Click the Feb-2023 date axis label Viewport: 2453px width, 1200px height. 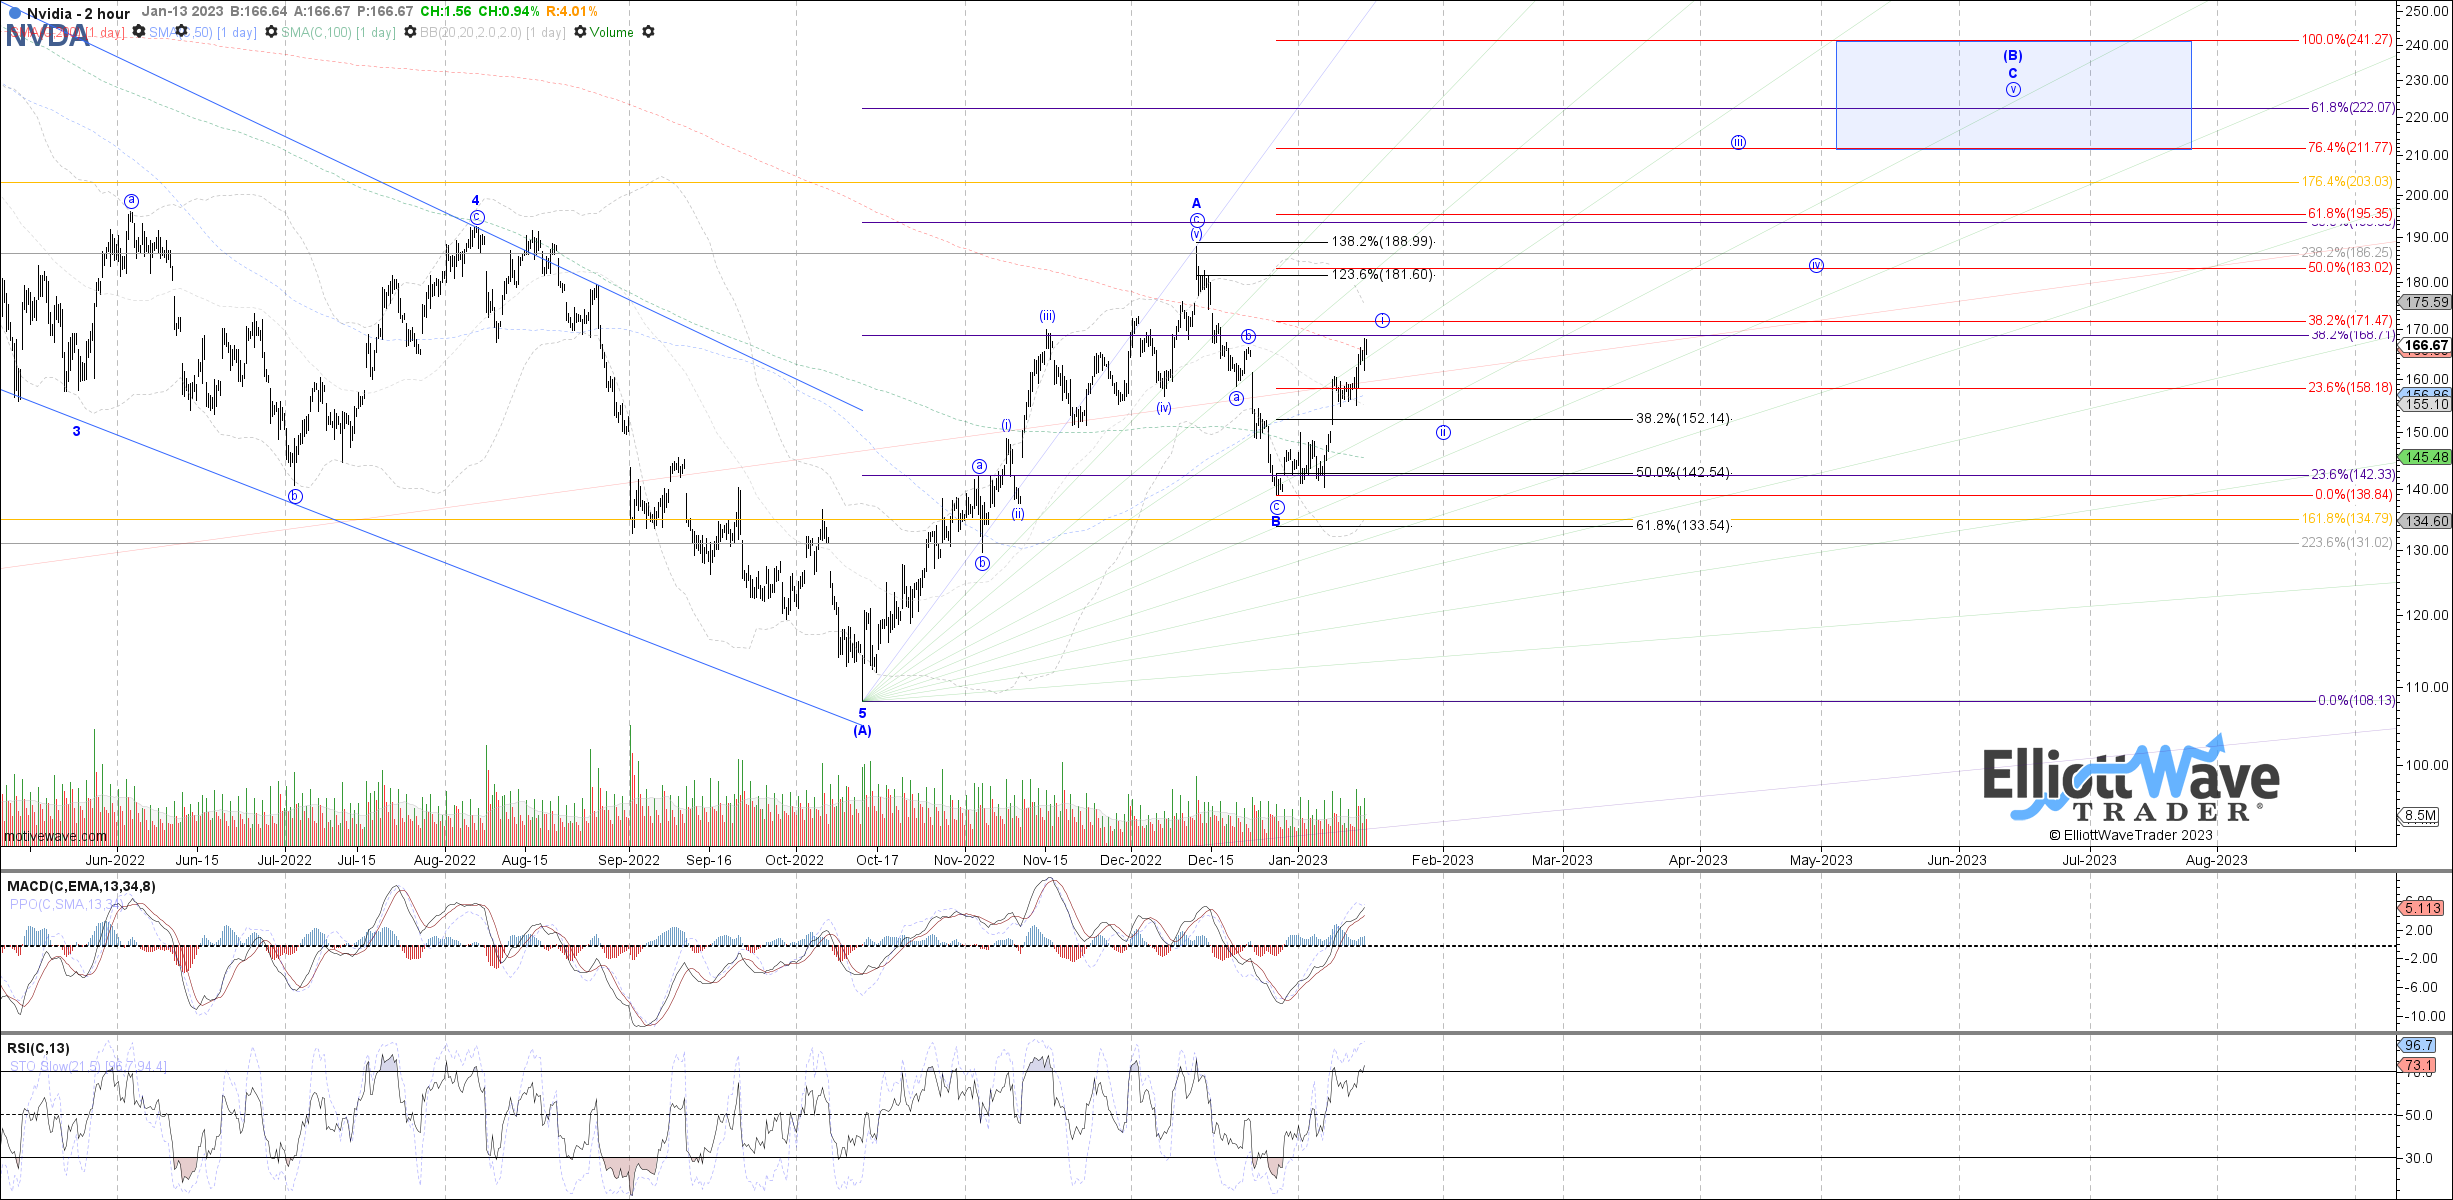coord(1442,860)
